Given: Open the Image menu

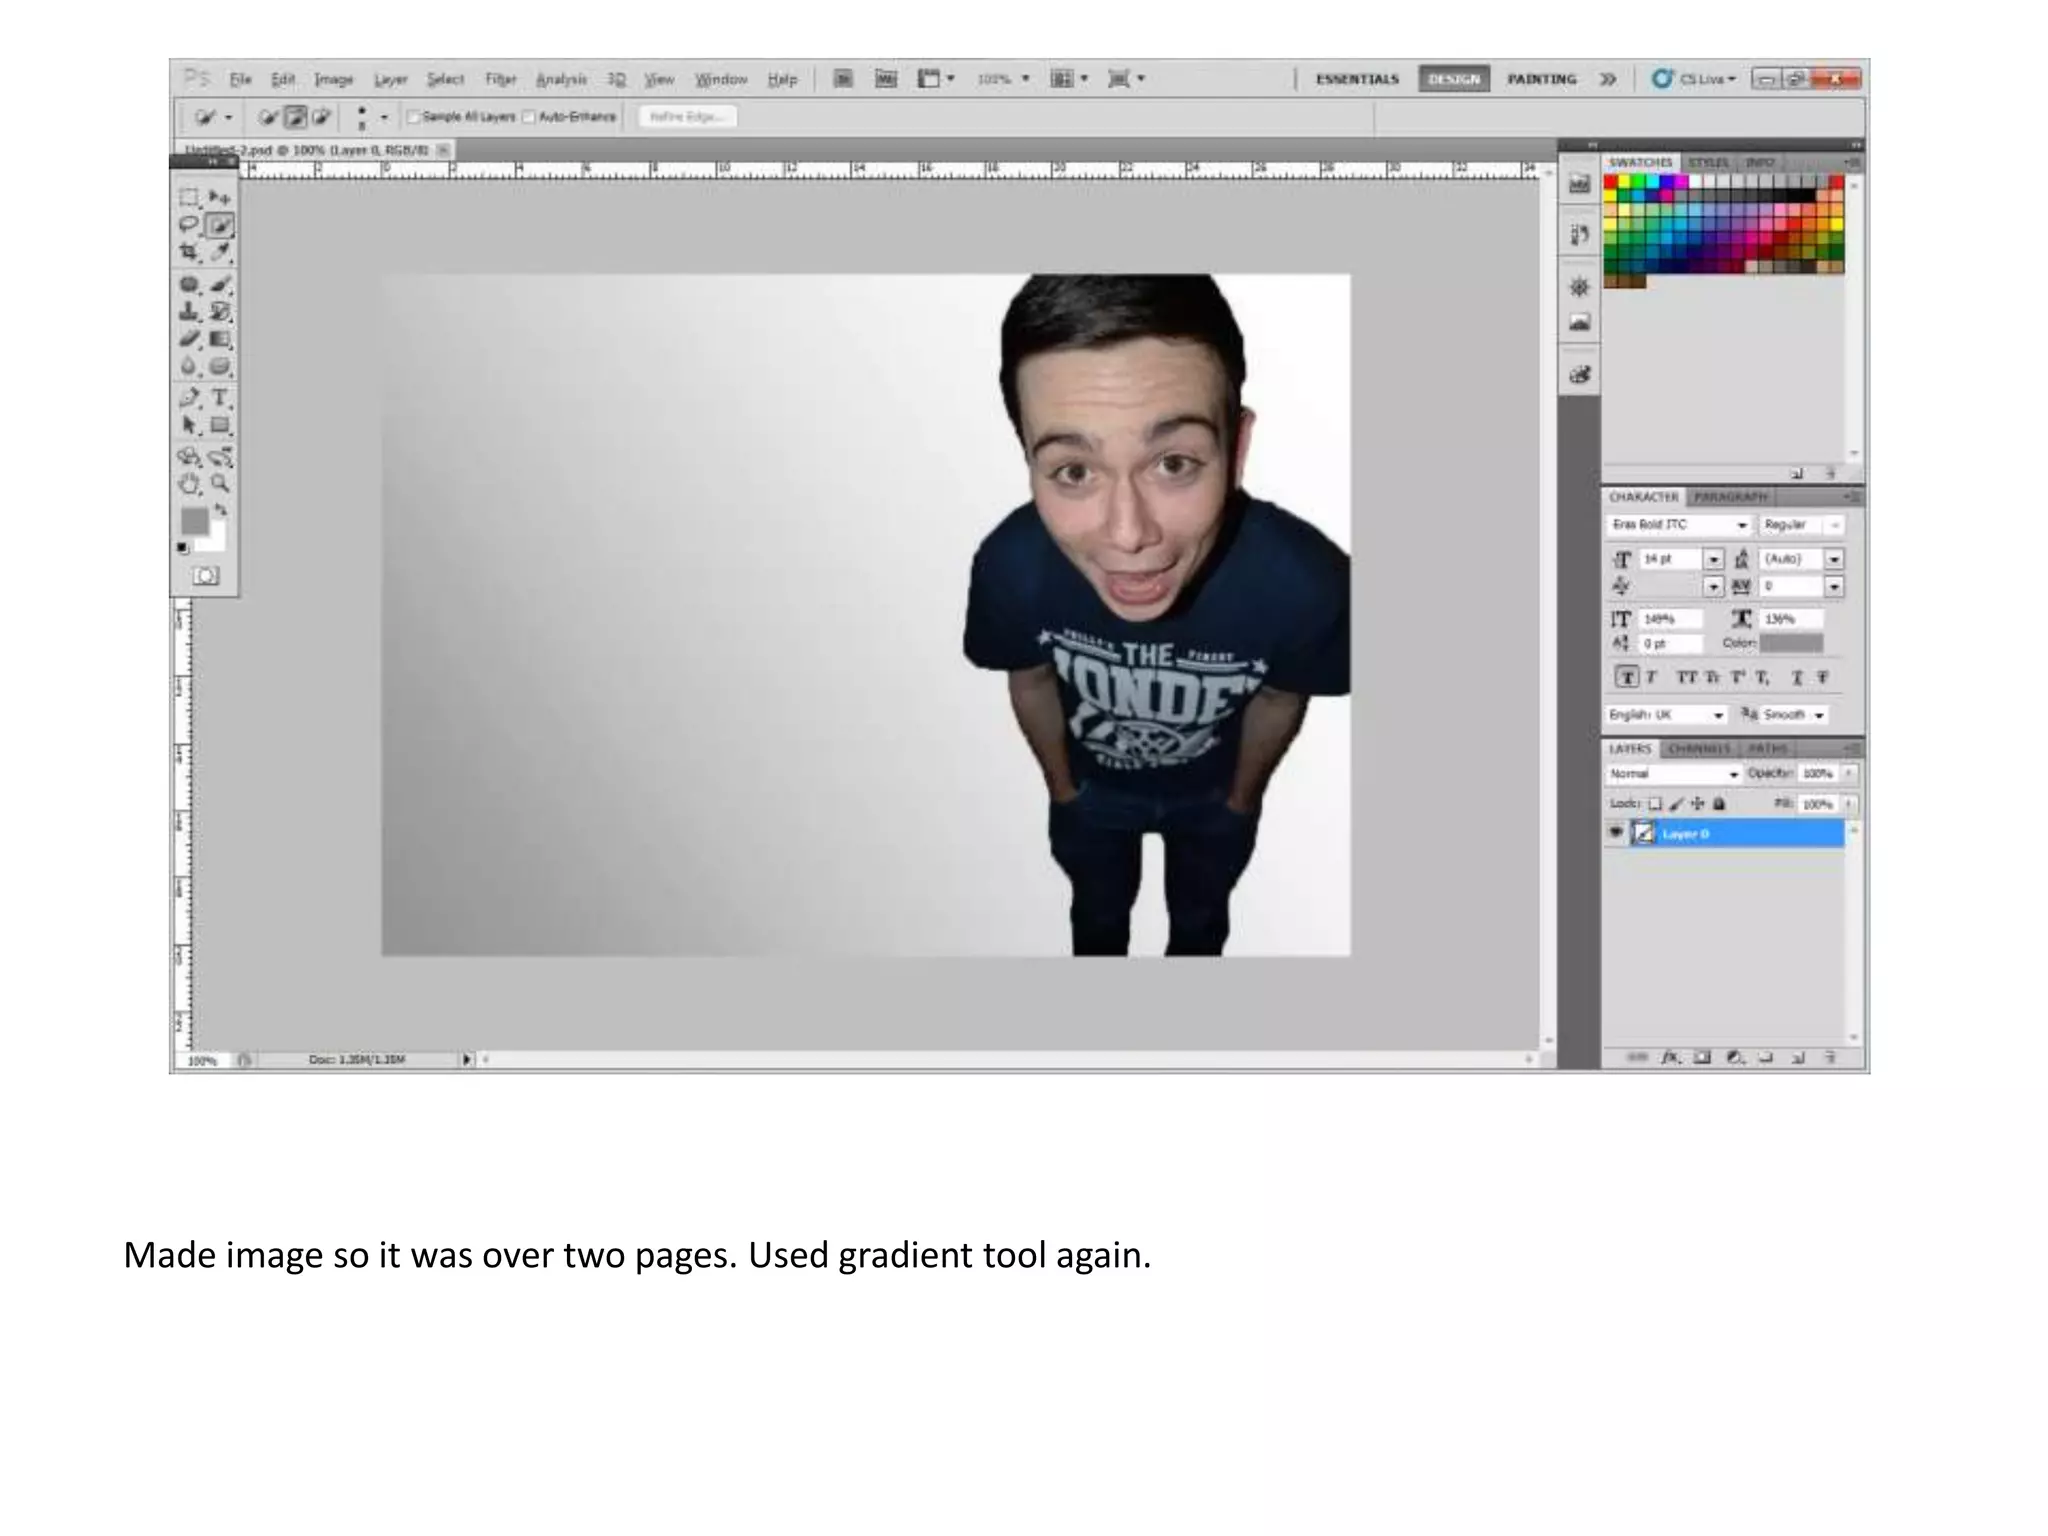Looking at the screenshot, I should coord(334,79).
